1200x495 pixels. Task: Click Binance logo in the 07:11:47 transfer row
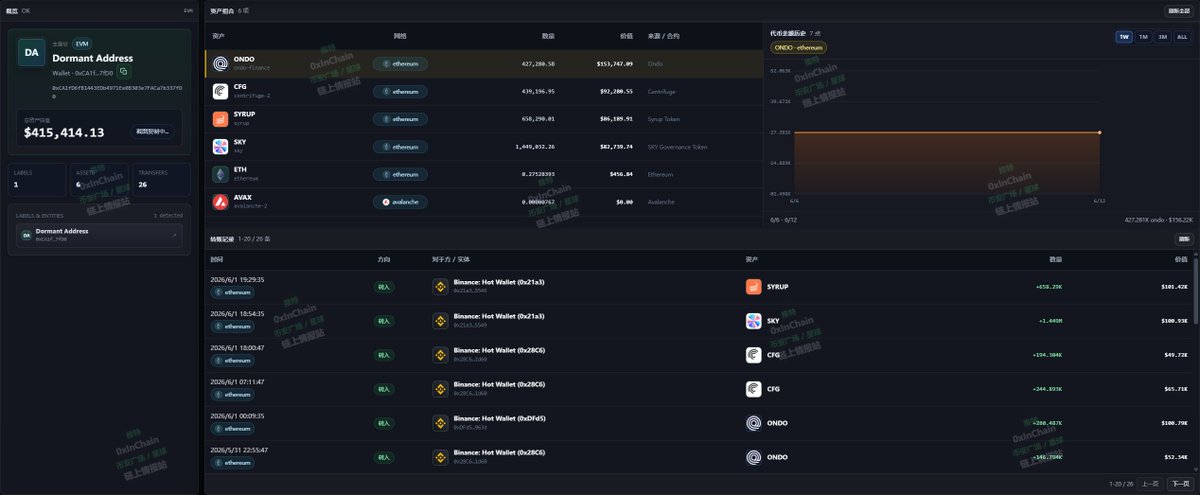440,389
